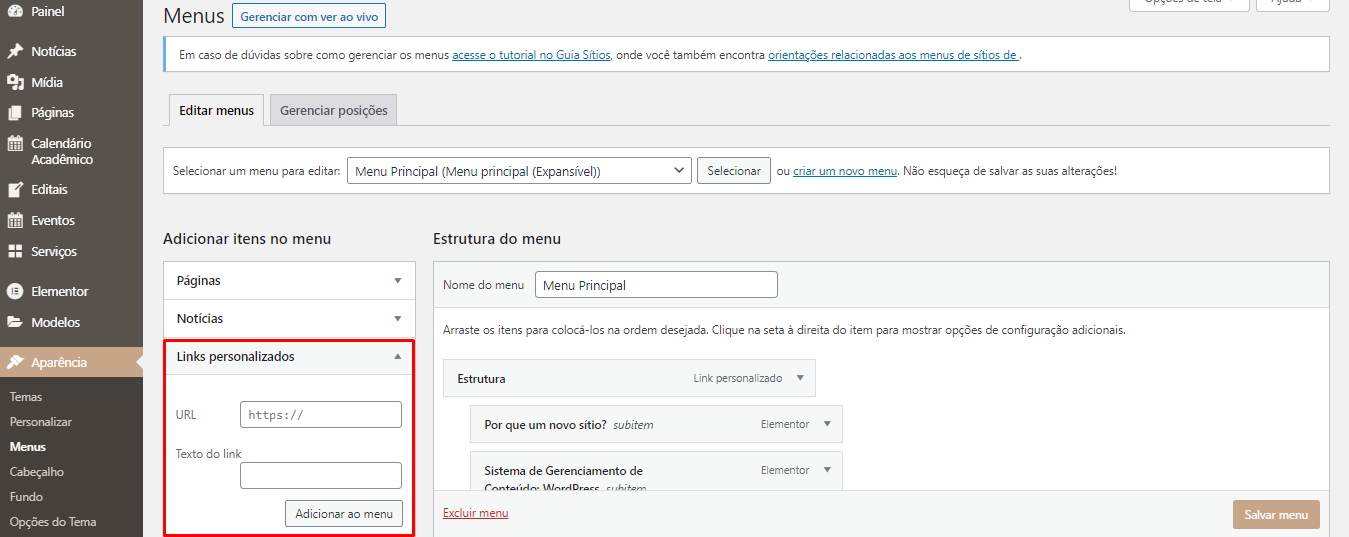
Task: Open Personalizar under Aparência submenu
Action: (41, 422)
